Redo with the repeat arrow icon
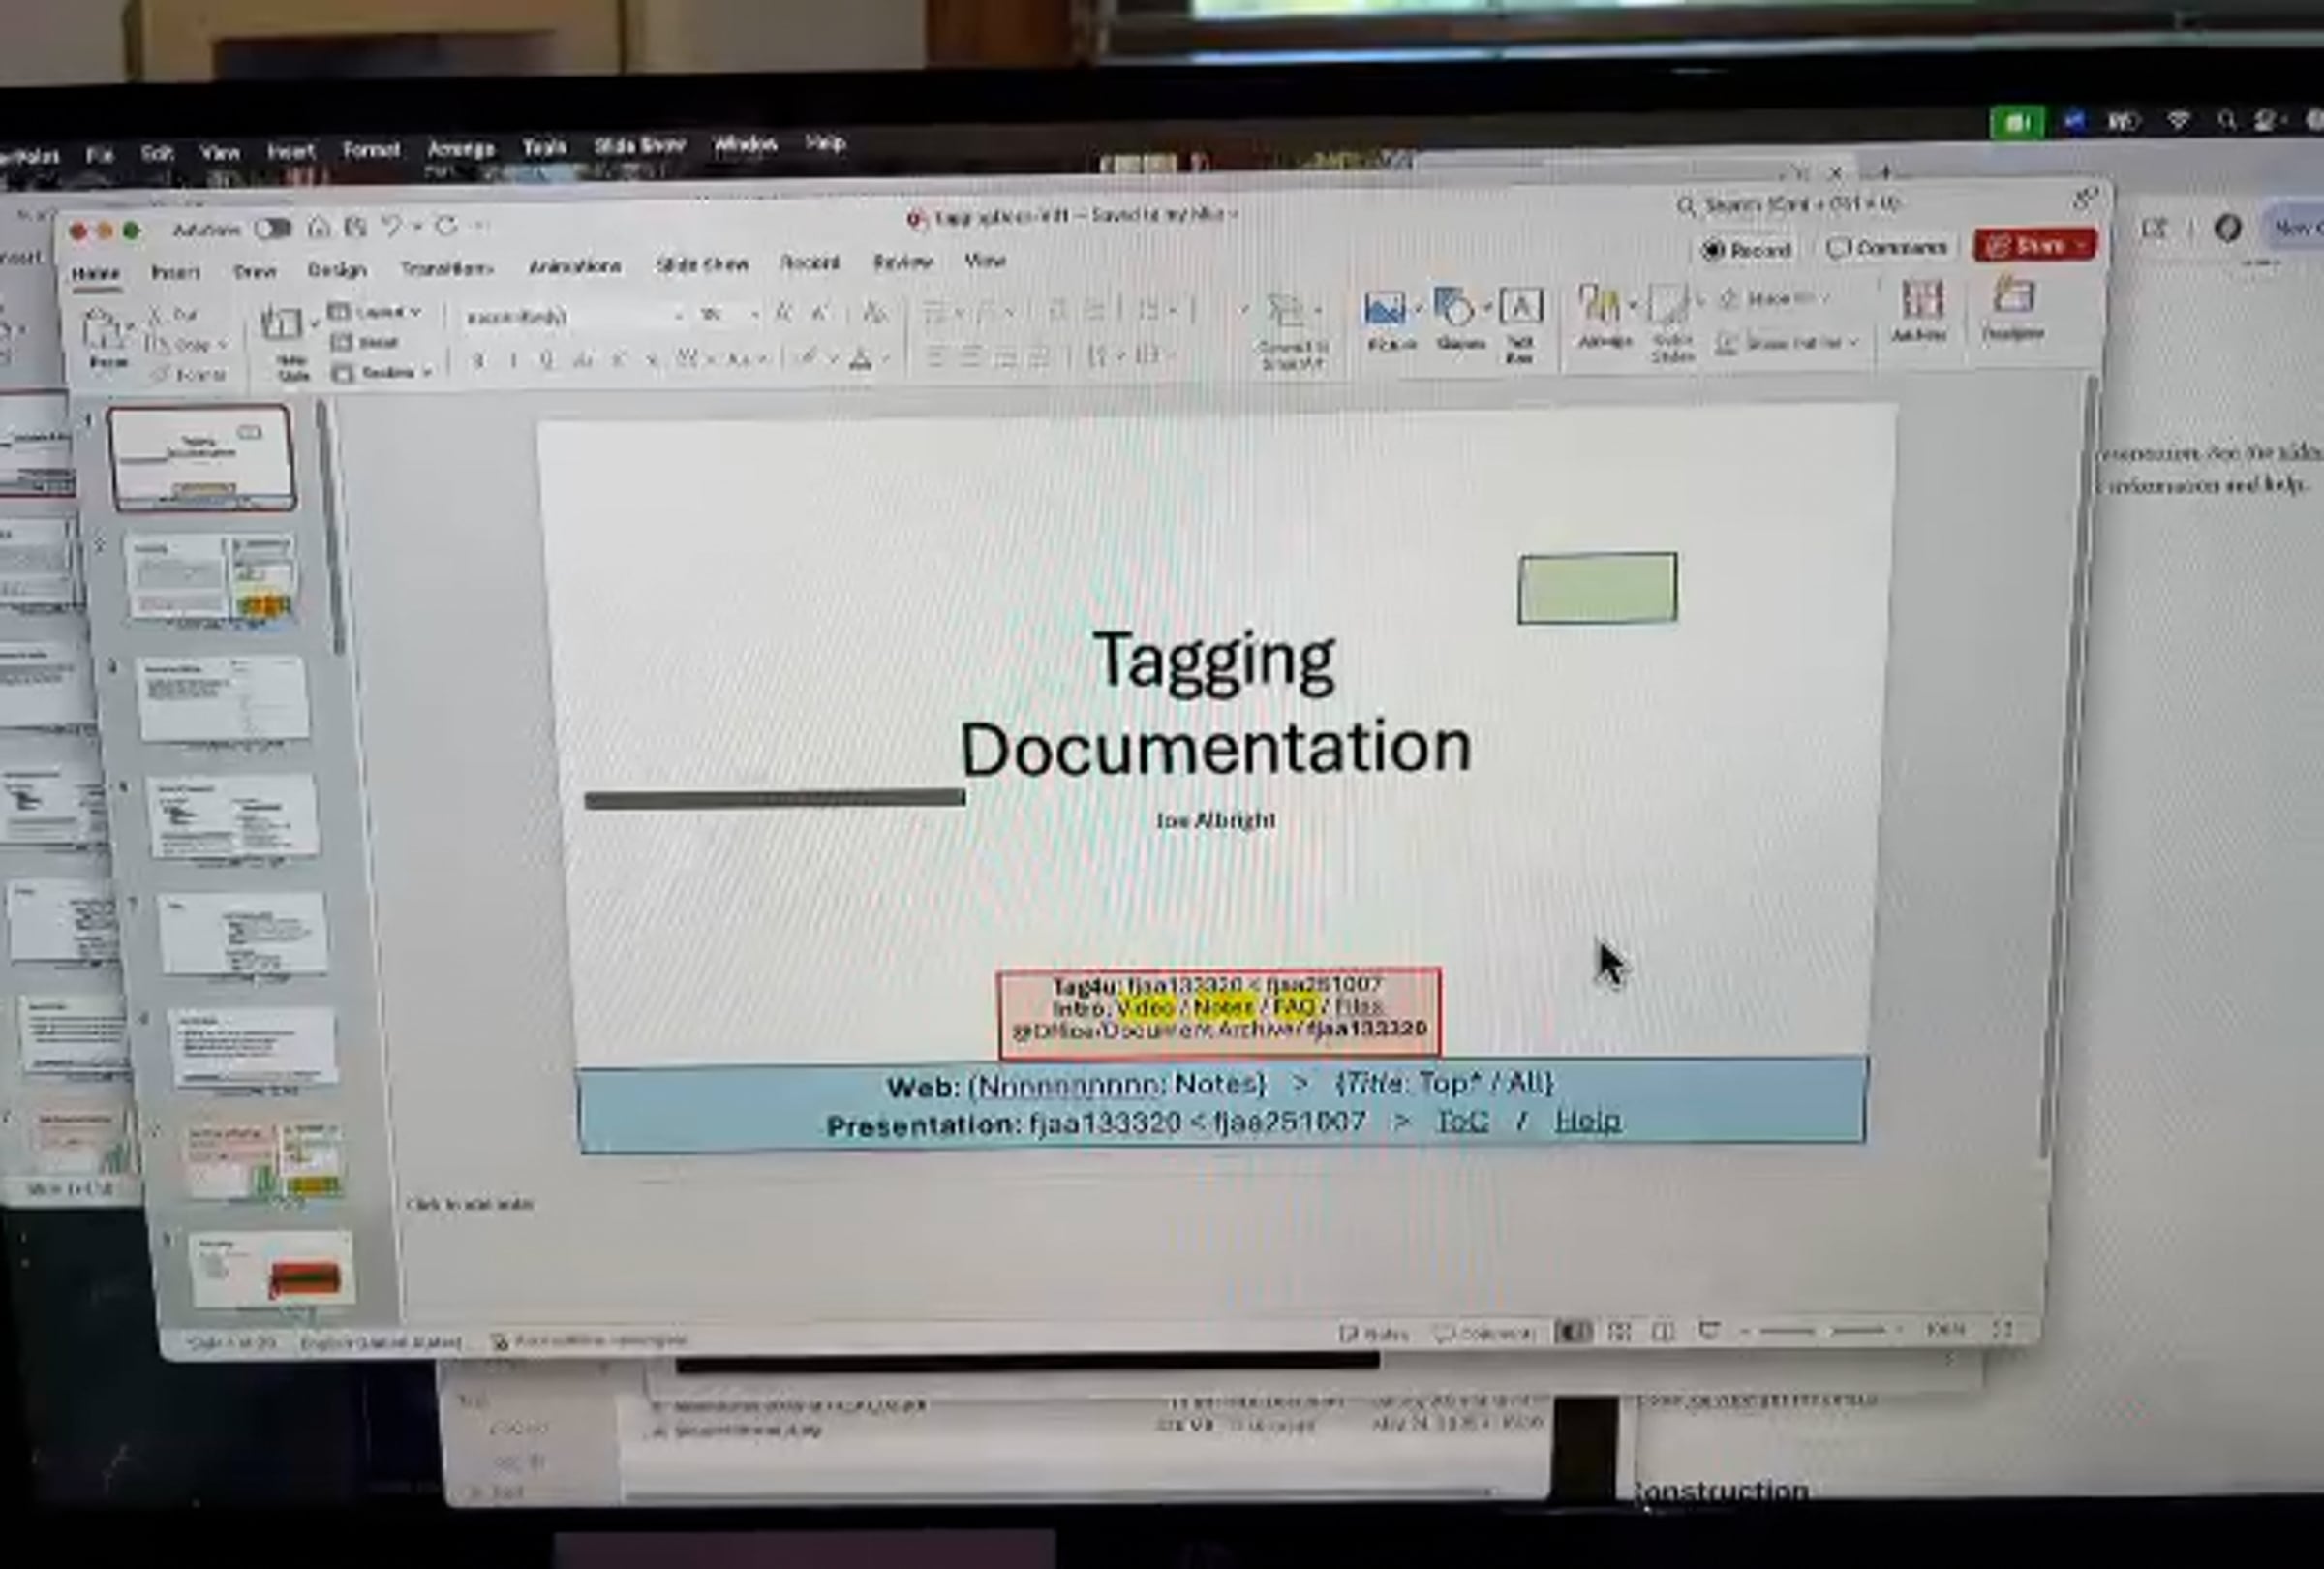The width and height of the screenshot is (2324, 1569). [x=446, y=226]
